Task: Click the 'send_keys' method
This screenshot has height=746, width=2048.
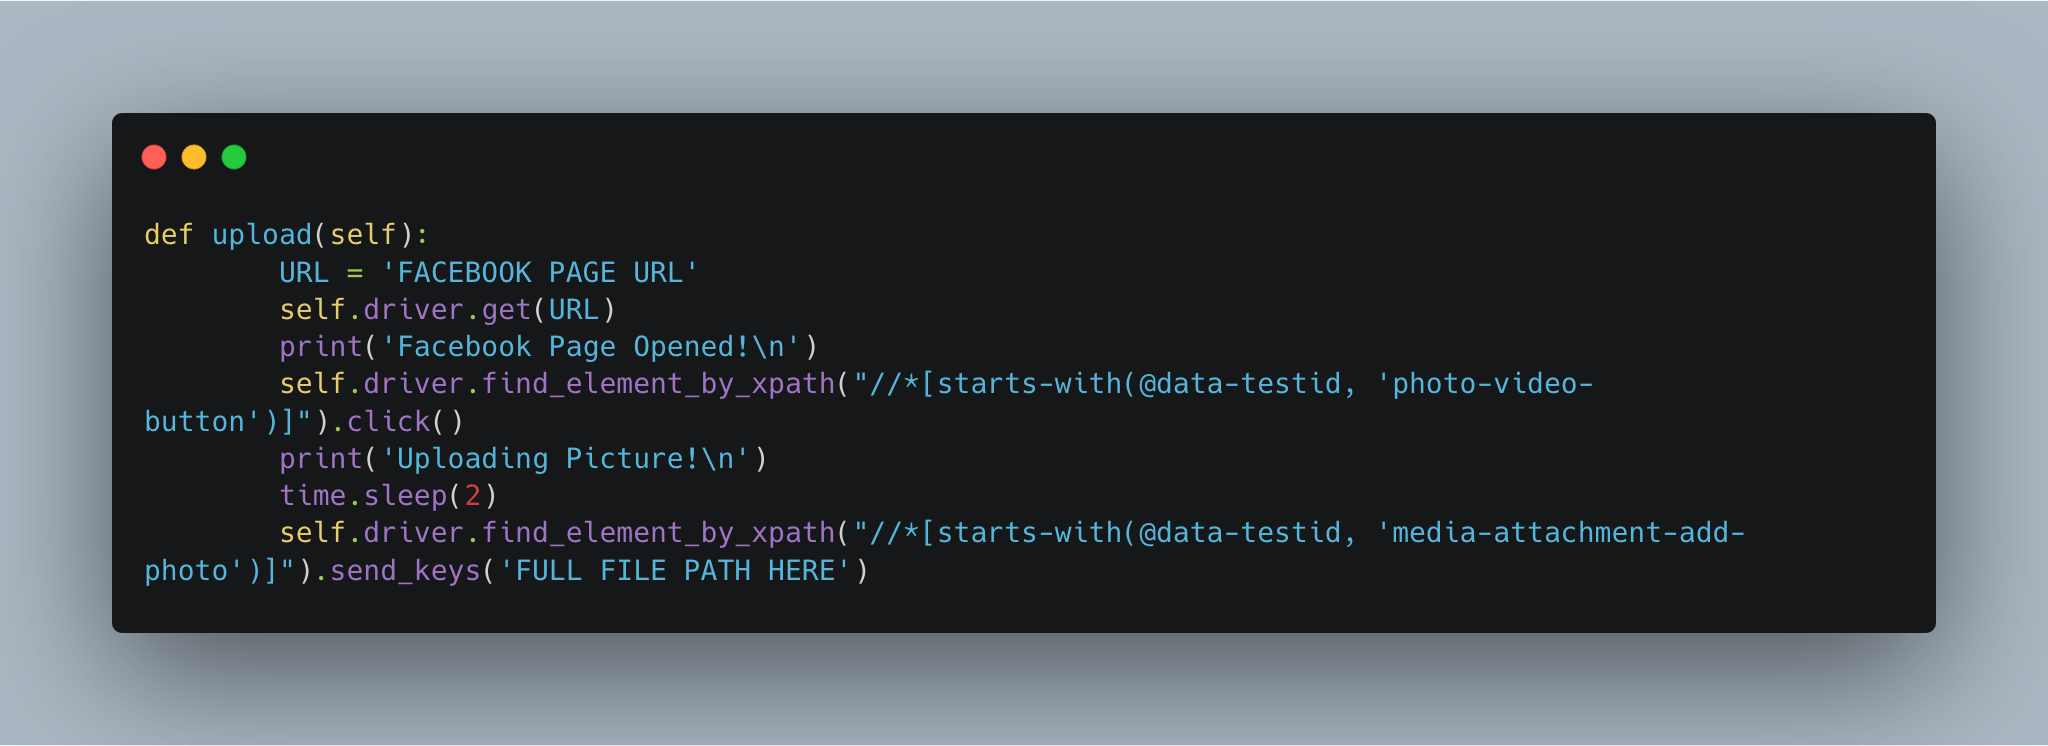Action: 405,571
